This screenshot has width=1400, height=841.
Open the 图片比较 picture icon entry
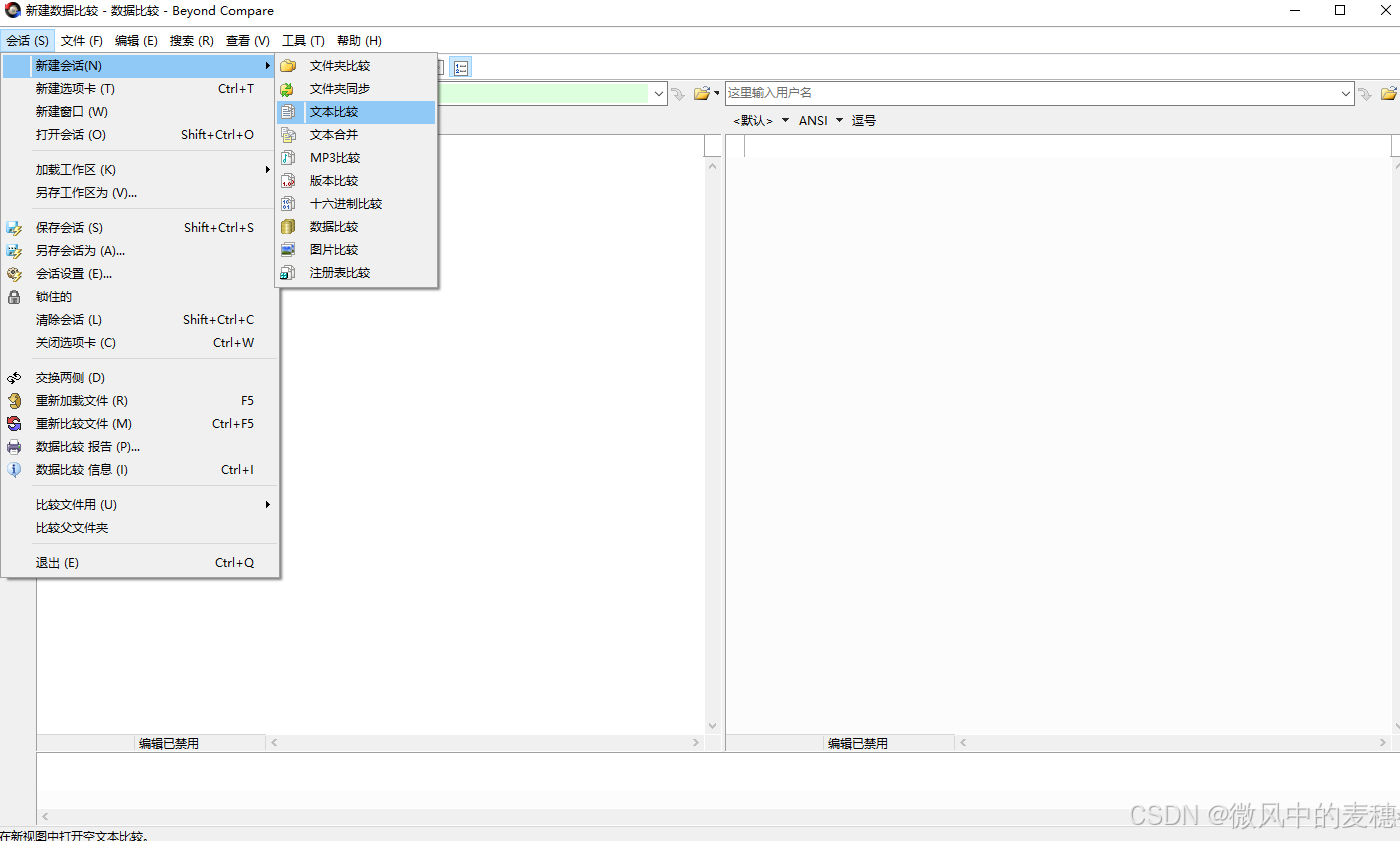(x=288, y=250)
